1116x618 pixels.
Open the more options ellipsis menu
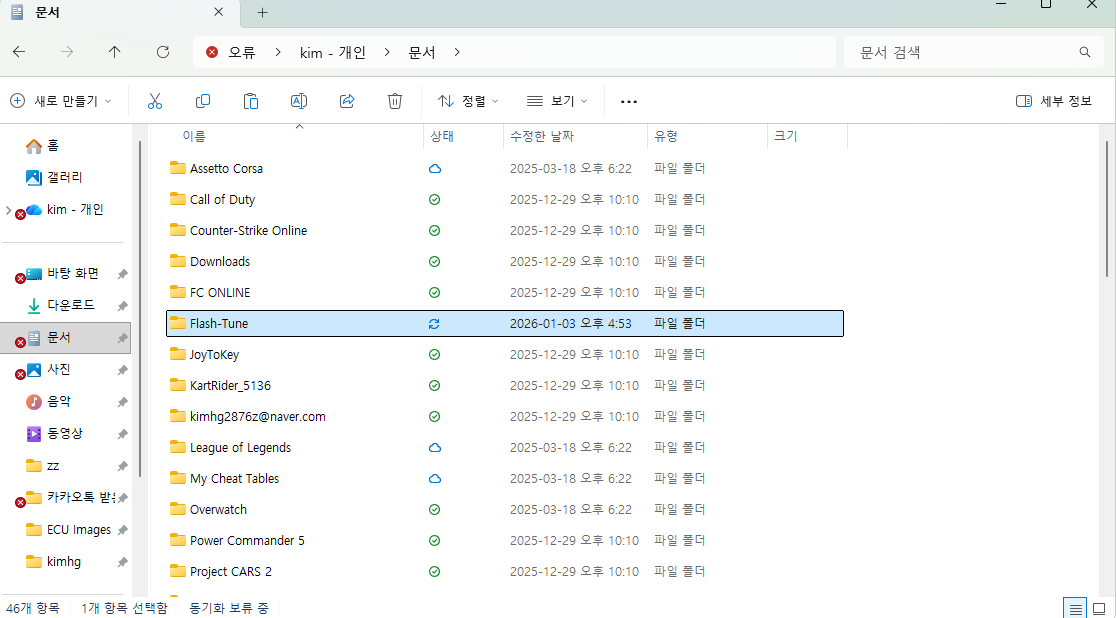pos(629,101)
